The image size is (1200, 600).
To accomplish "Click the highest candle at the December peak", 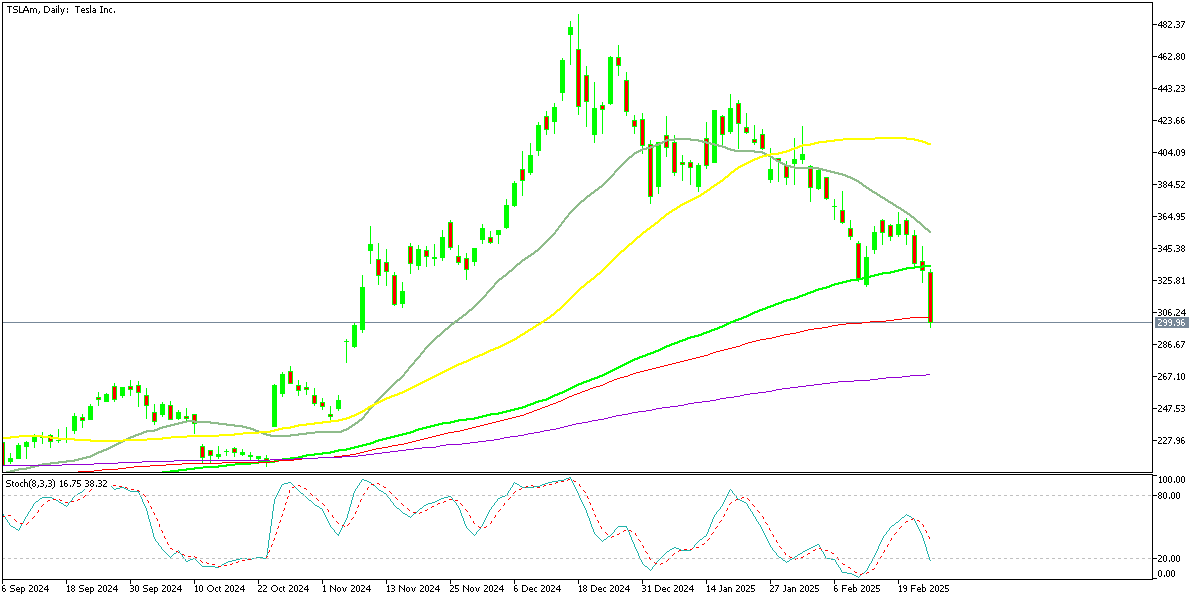I will pos(578,60).
